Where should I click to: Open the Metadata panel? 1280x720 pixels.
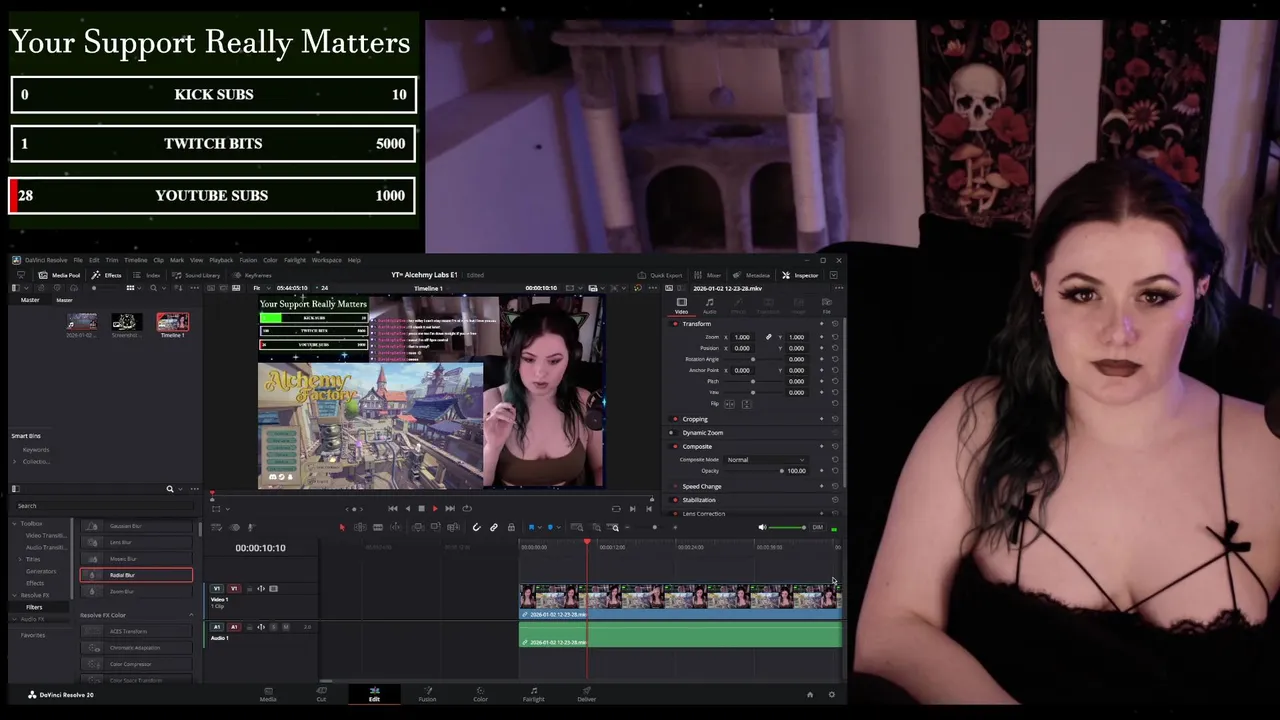click(x=753, y=275)
